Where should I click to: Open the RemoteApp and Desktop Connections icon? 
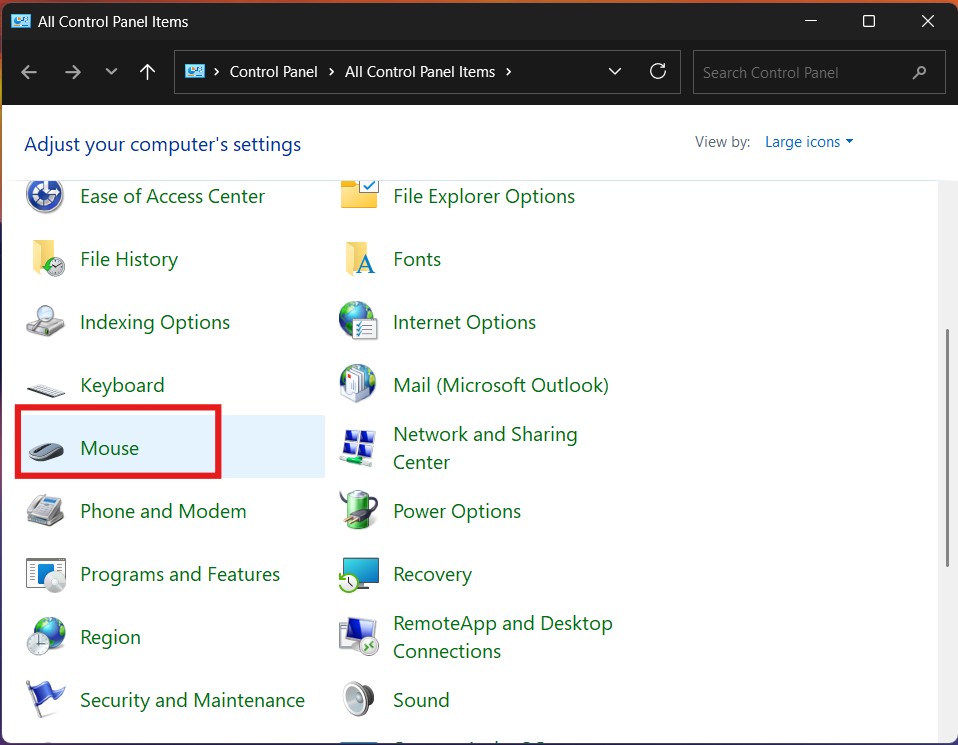pos(359,636)
